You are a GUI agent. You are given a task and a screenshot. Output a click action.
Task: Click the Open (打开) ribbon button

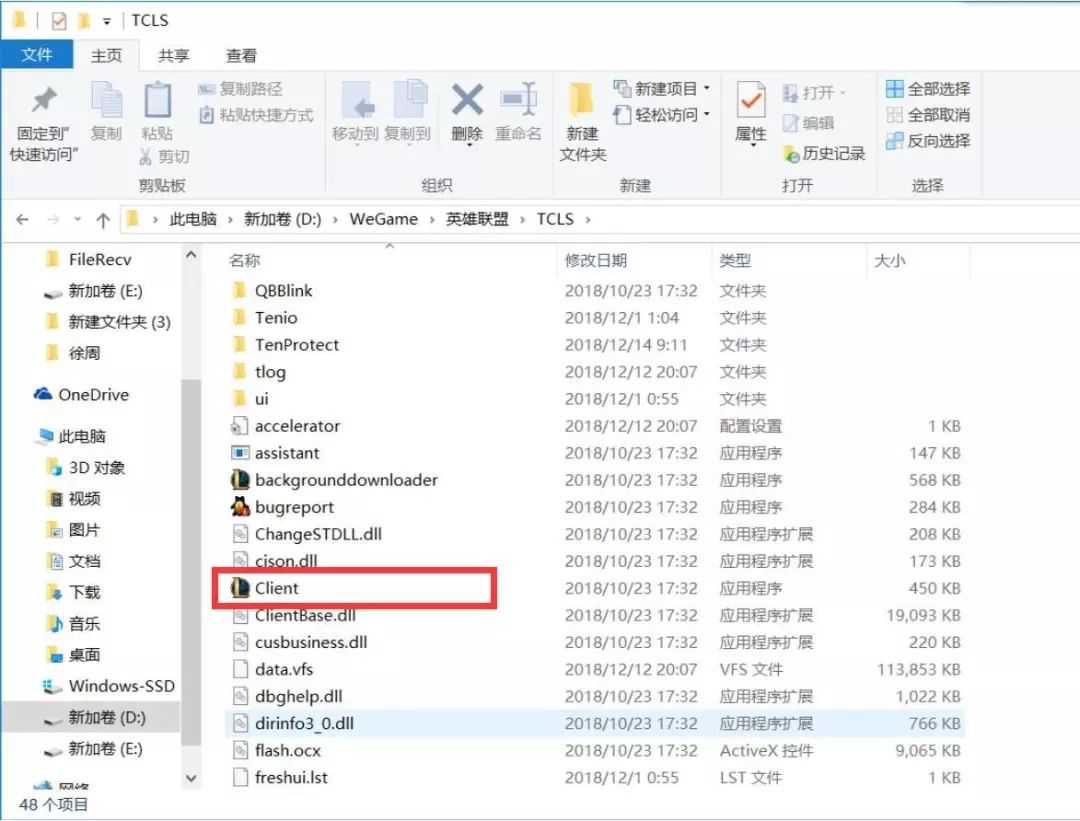[x=813, y=92]
